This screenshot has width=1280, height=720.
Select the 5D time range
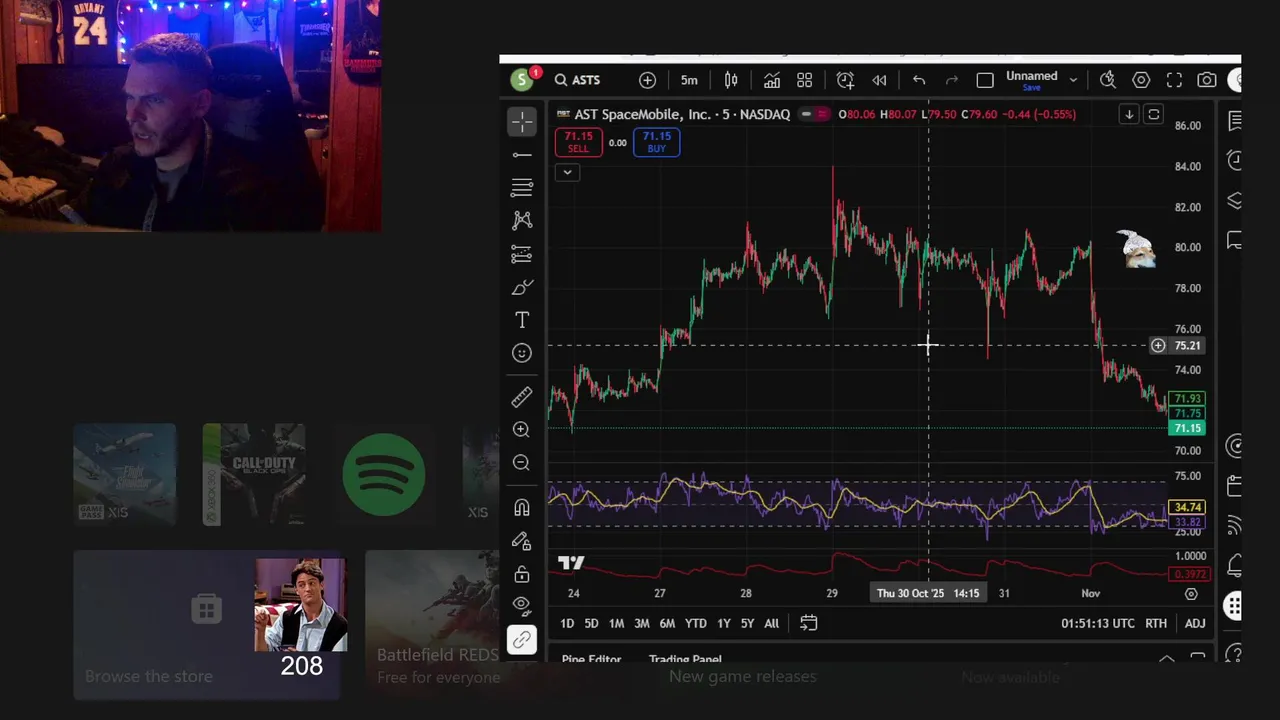[591, 624]
